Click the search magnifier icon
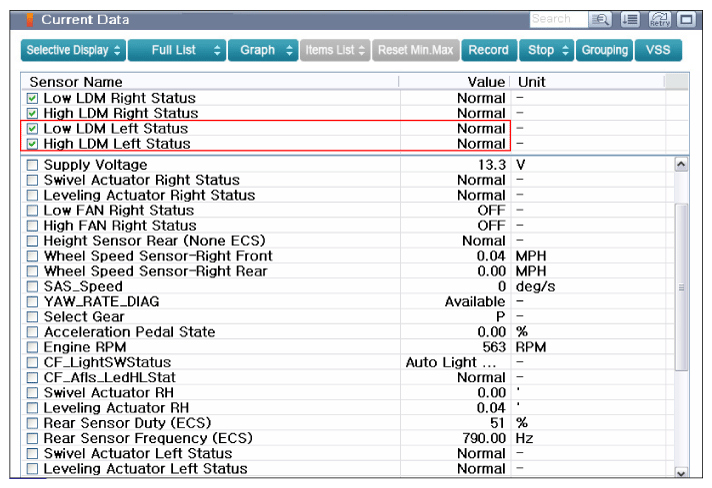Screen dimensions: 712x488 click(x=600, y=20)
